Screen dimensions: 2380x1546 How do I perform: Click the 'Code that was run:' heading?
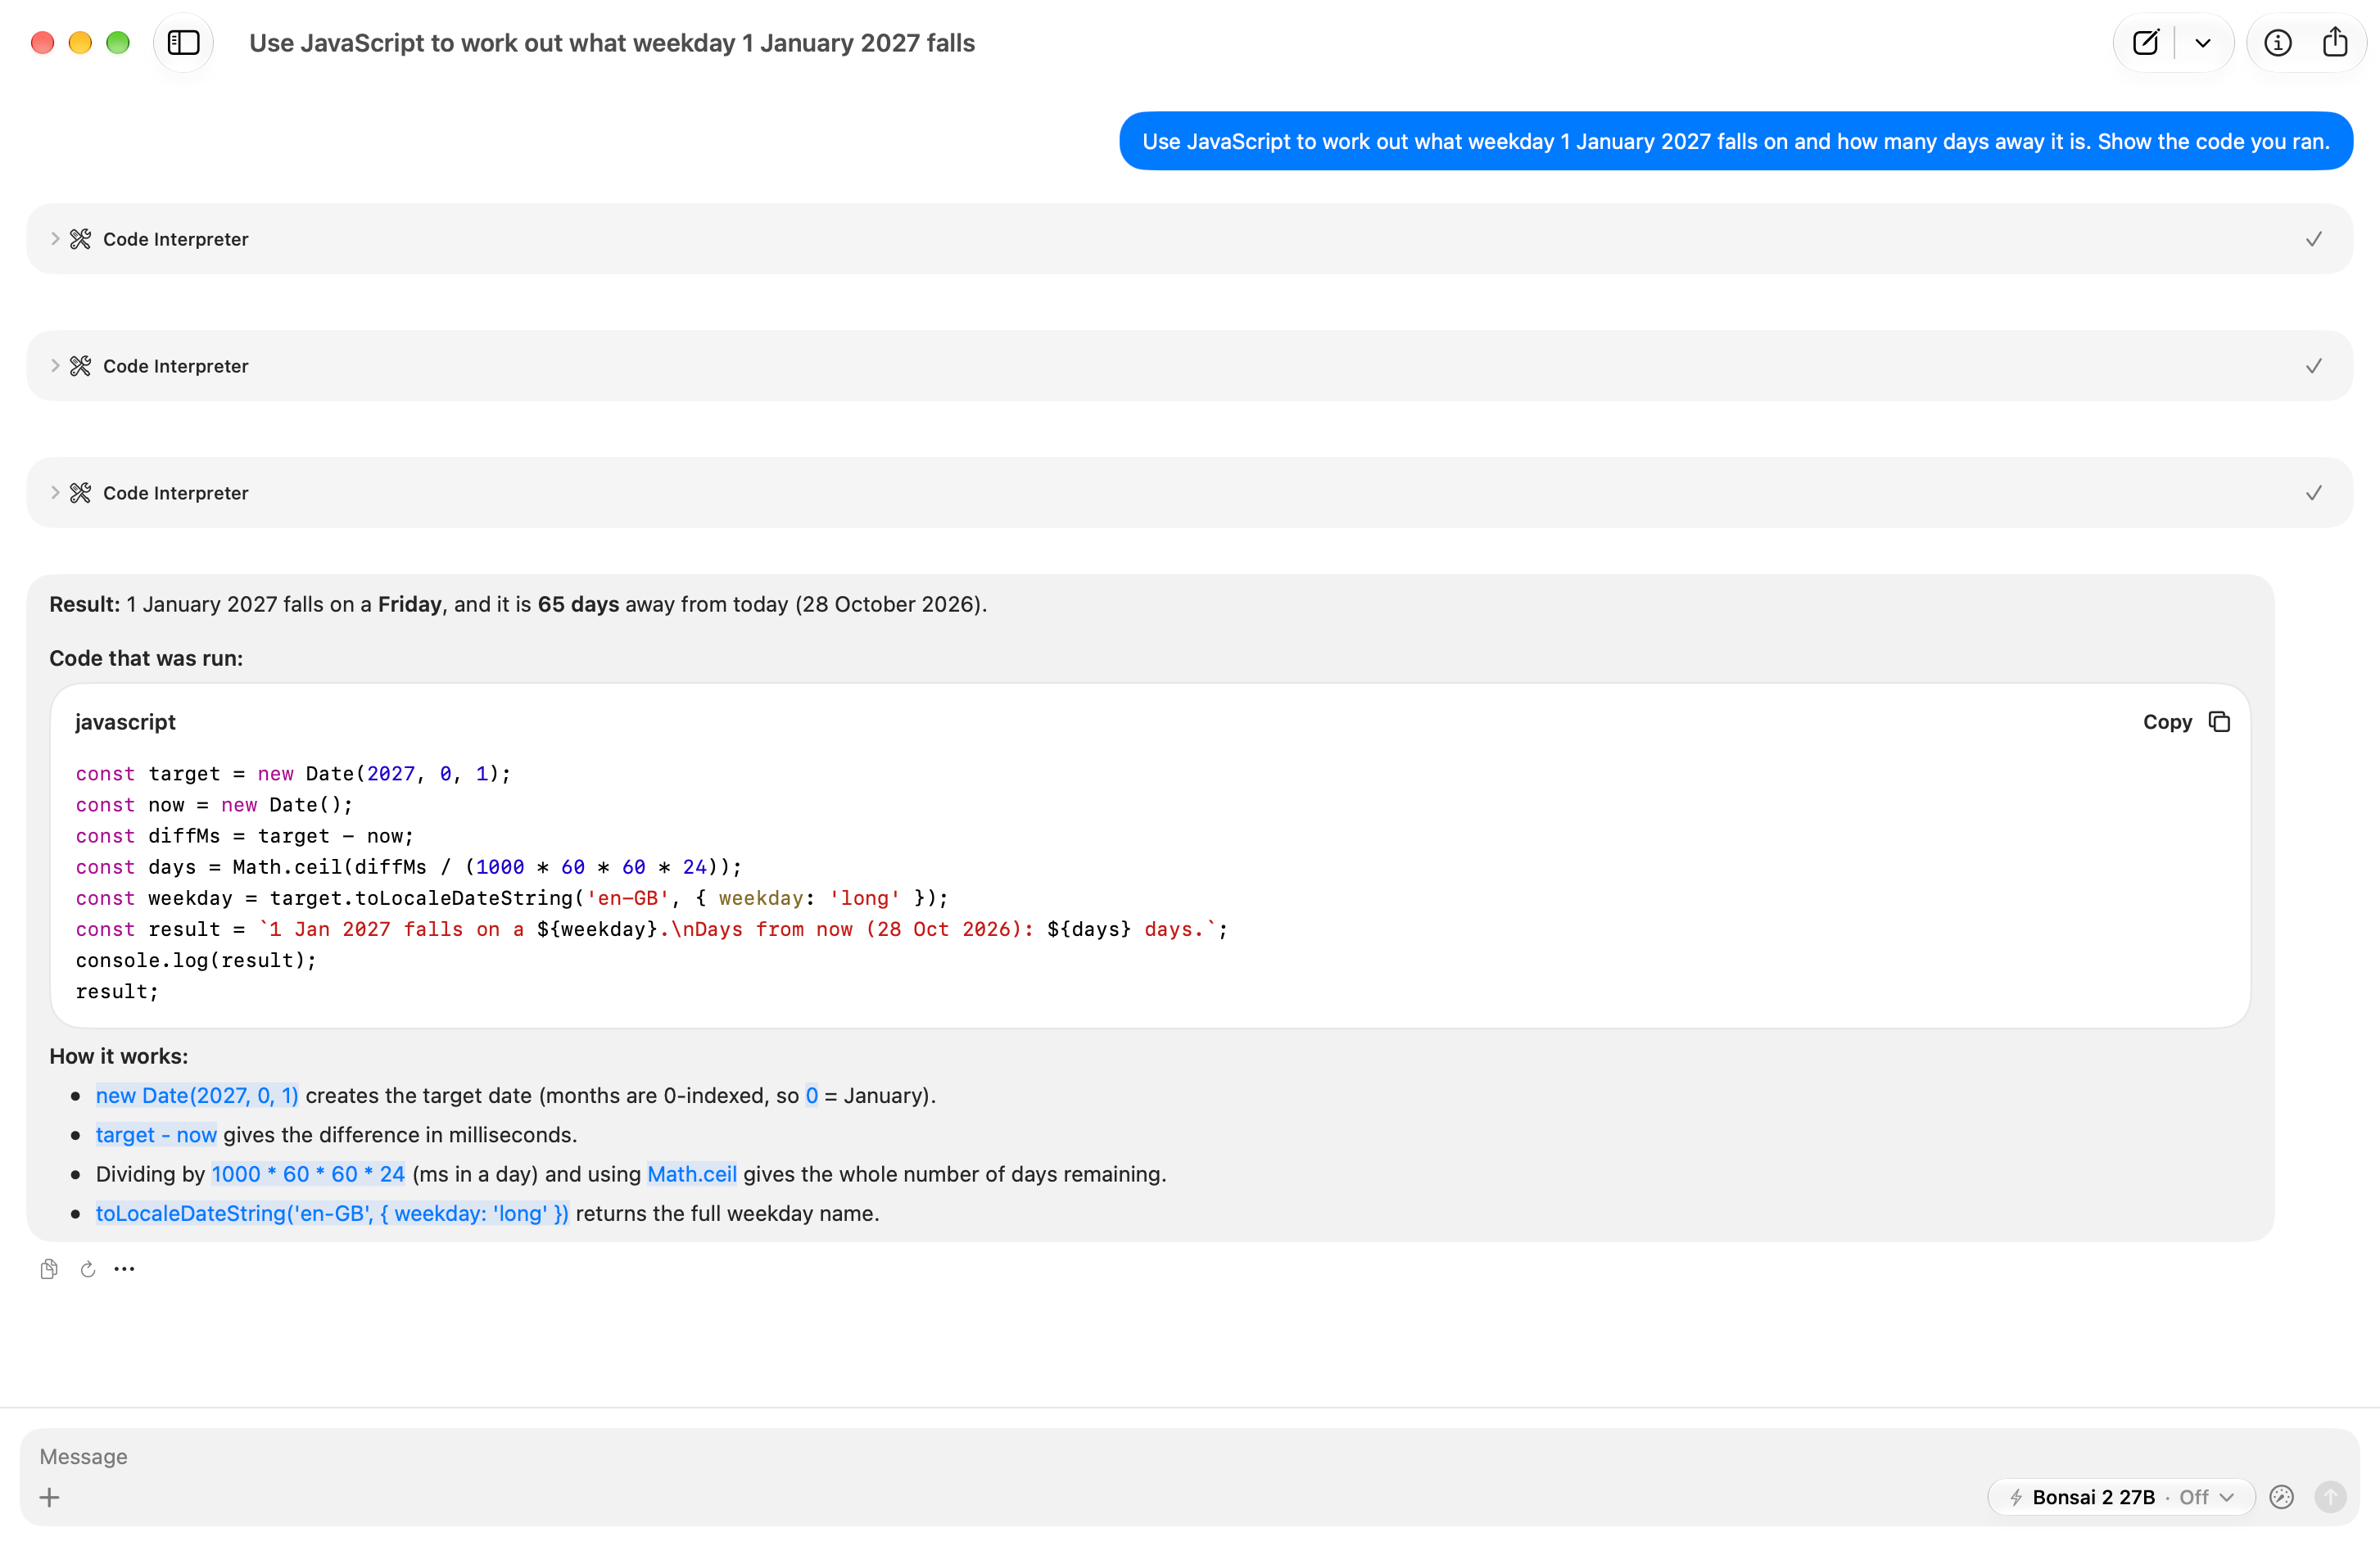pyautogui.click(x=146, y=658)
